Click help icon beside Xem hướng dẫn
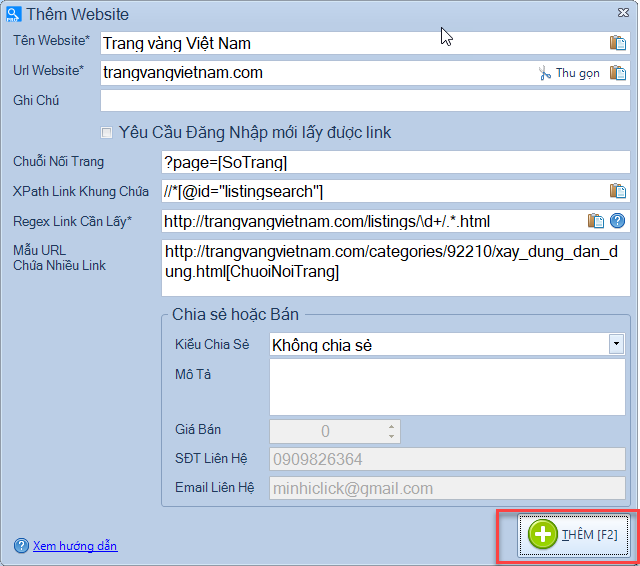The image size is (640, 566). (21, 546)
